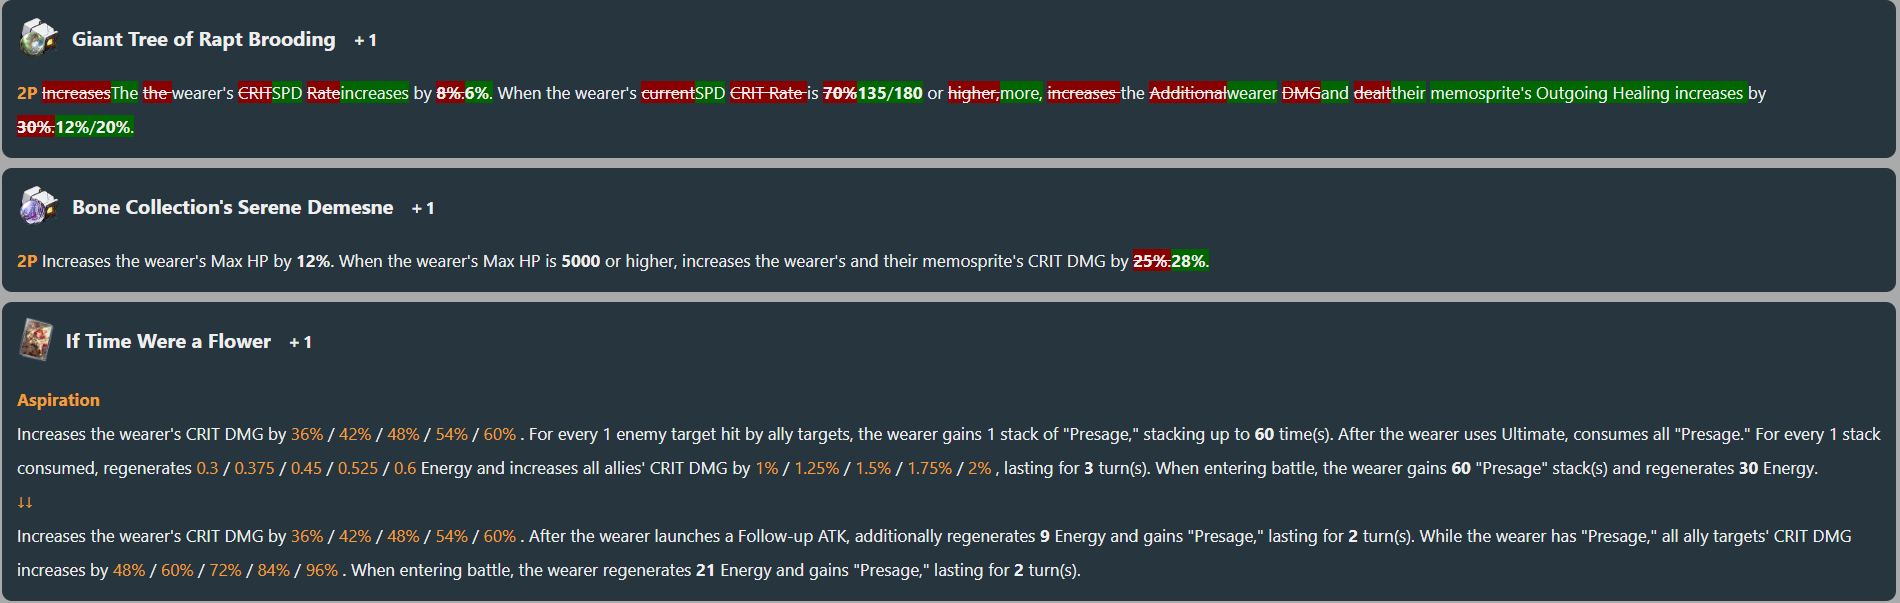The height and width of the screenshot is (603, 1900).
Task: Click the orange double down-arrow change indicator
Action: (25, 502)
